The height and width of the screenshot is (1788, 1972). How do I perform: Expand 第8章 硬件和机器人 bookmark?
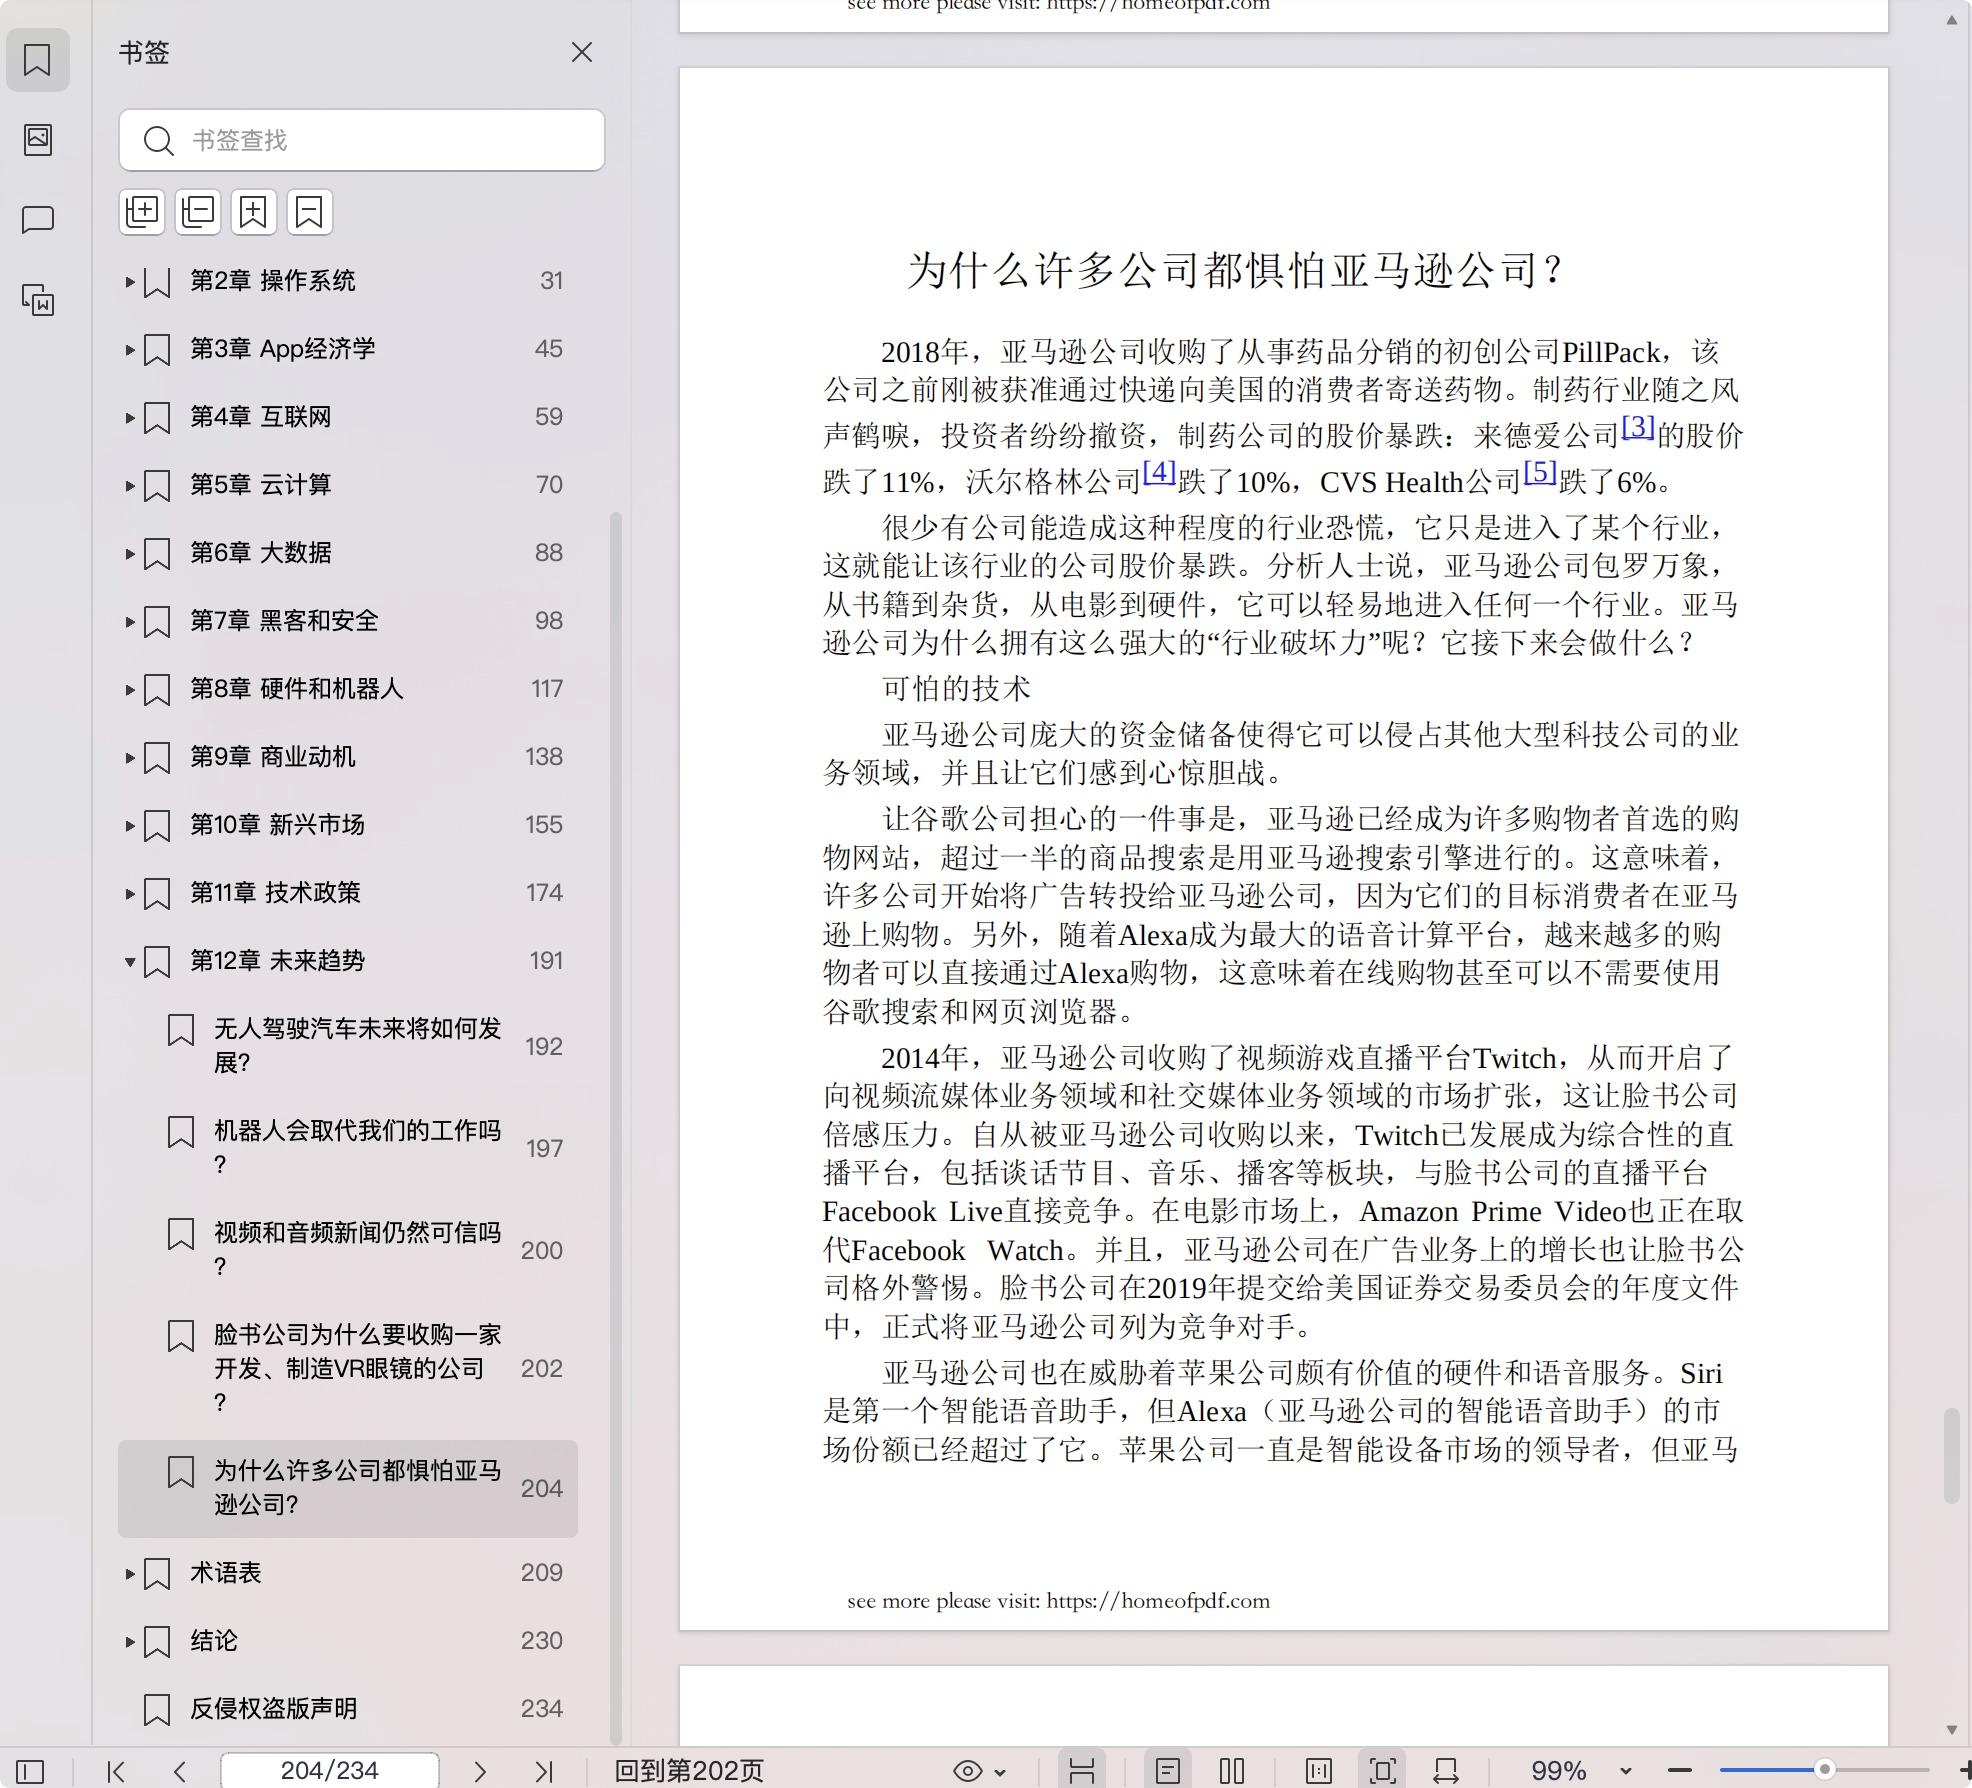pos(130,690)
